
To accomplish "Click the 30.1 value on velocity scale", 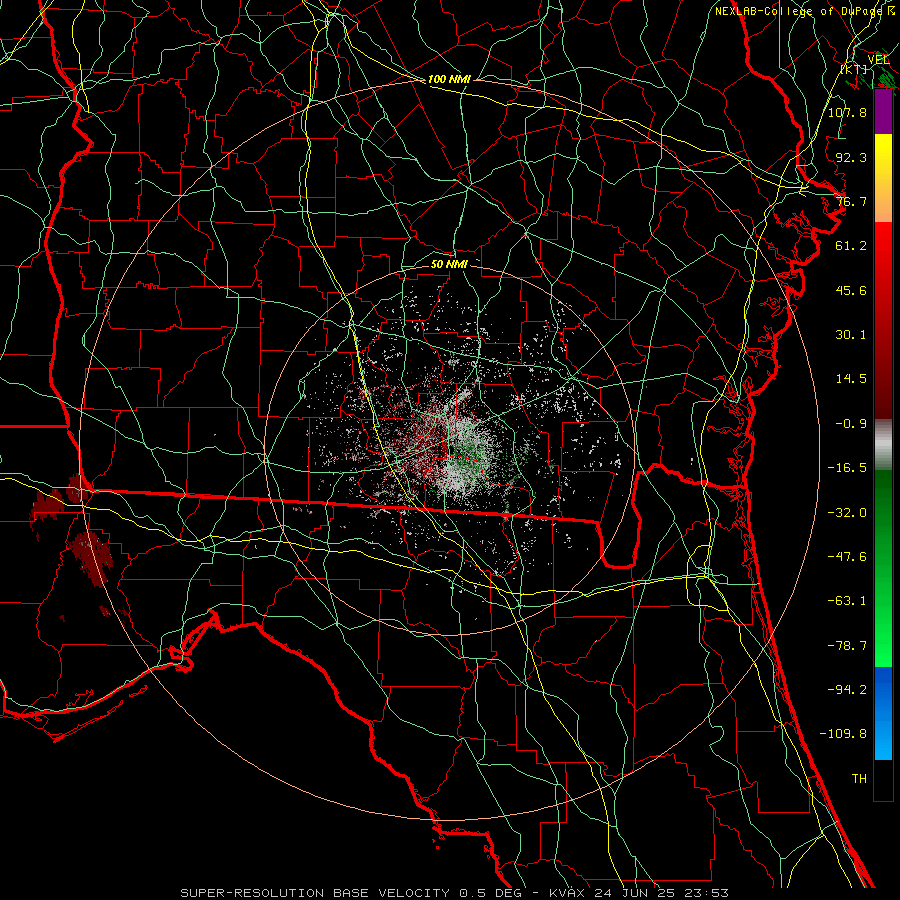I will tap(851, 335).
